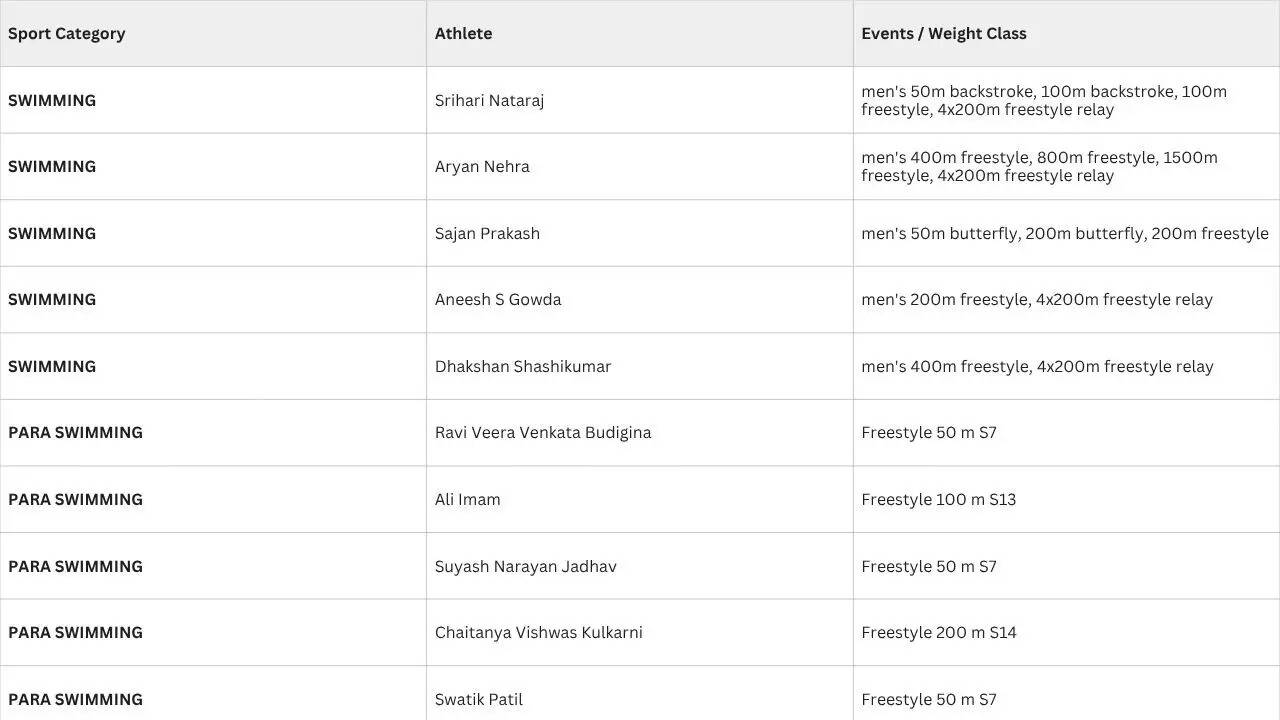1280x720 pixels.
Task: Select the Dhakshan Shashikumar cell
Action: click(640, 366)
